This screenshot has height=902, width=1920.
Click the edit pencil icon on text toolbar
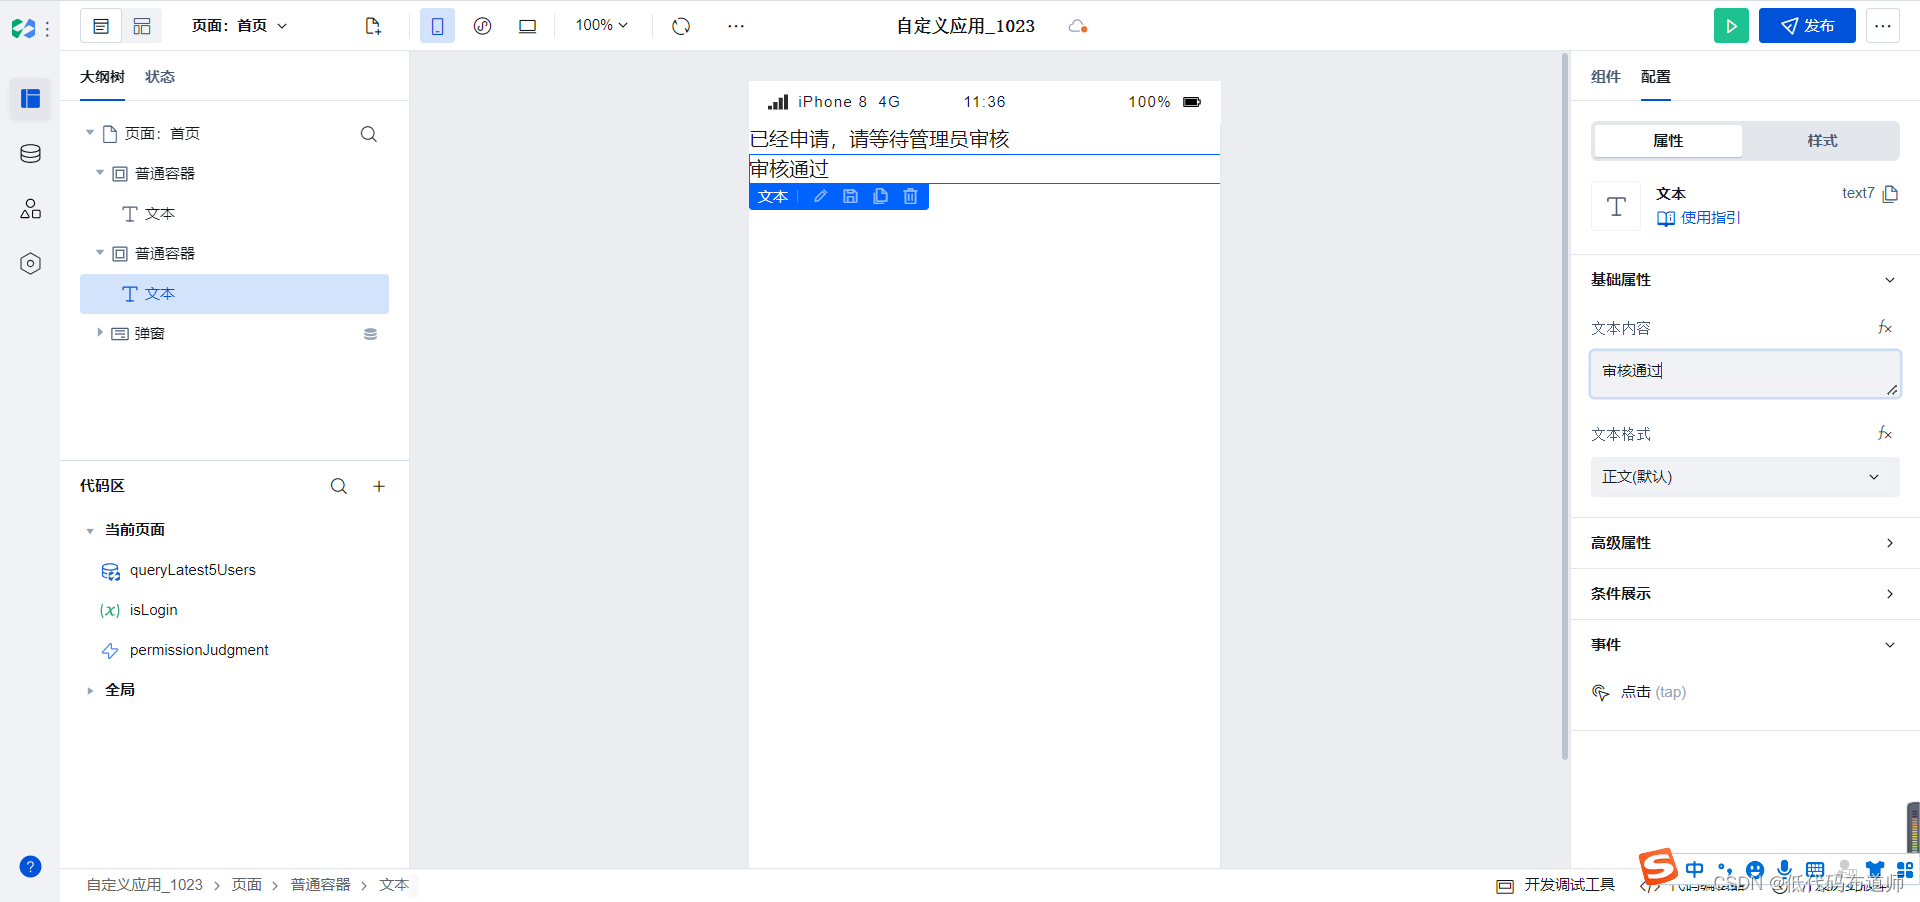(x=820, y=197)
